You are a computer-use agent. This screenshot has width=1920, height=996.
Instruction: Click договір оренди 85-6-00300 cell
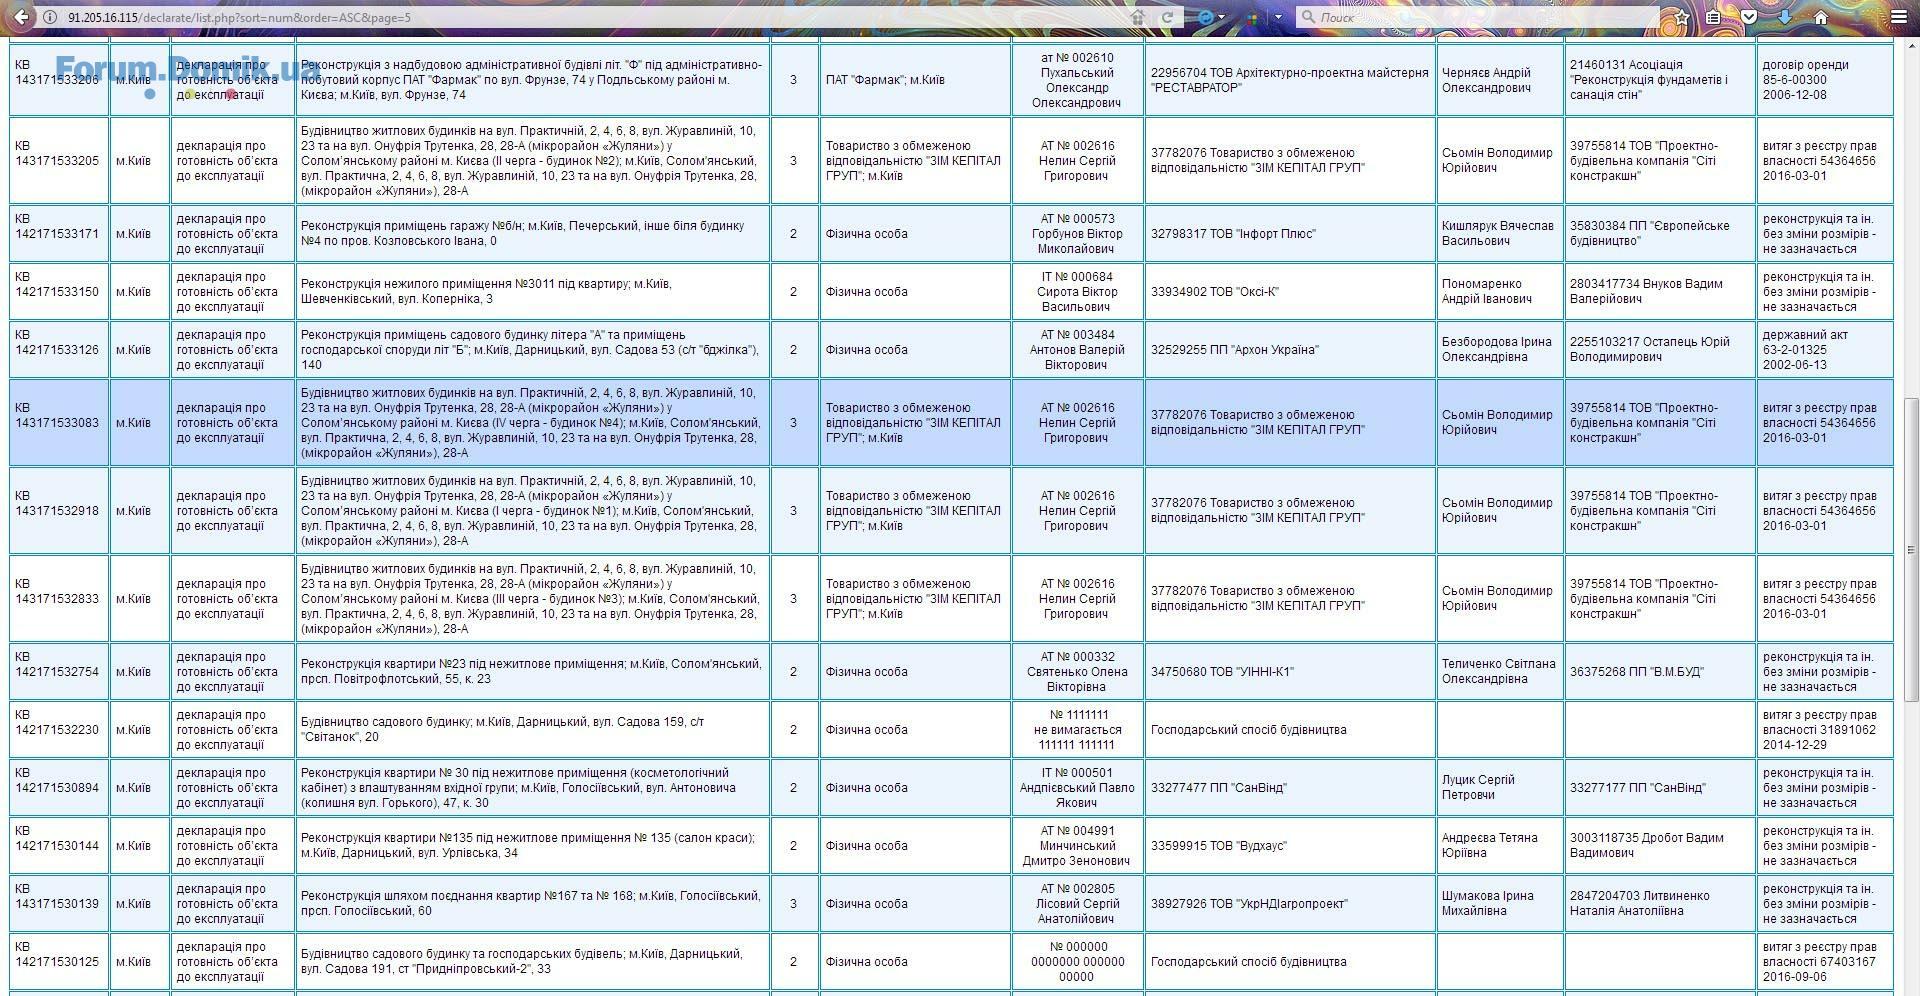coord(1825,80)
